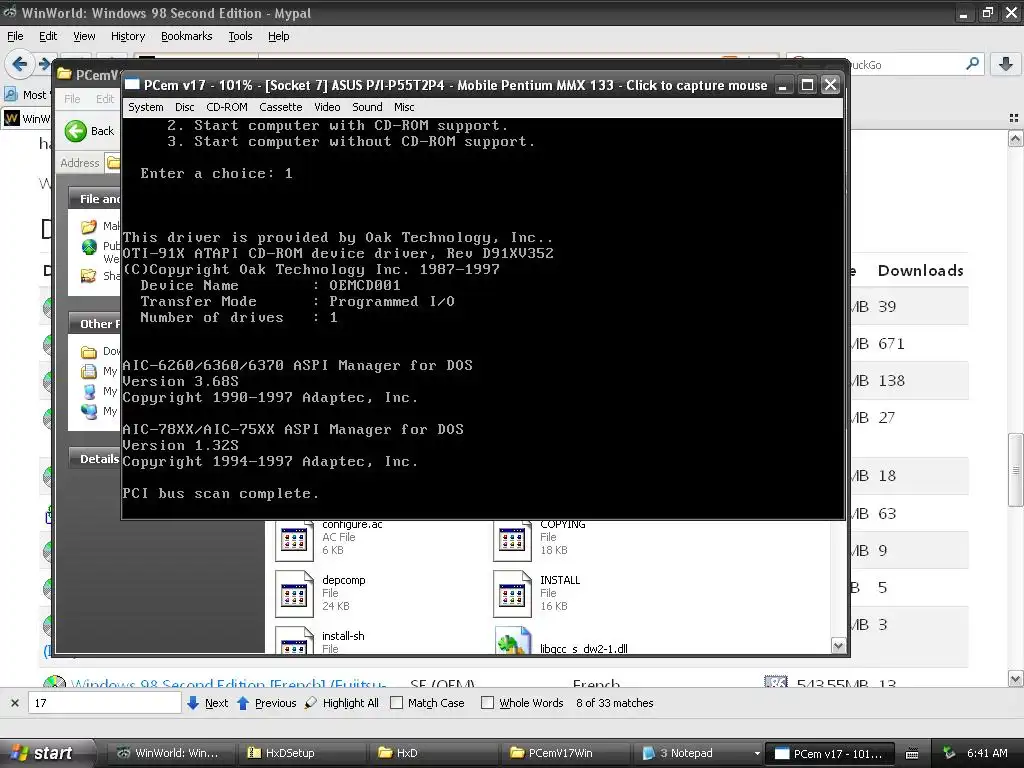Image resolution: width=1024 pixels, height=768 pixels.
Task: Click the PCem v17 taskbar button
Action: click(x=829, y=753)
